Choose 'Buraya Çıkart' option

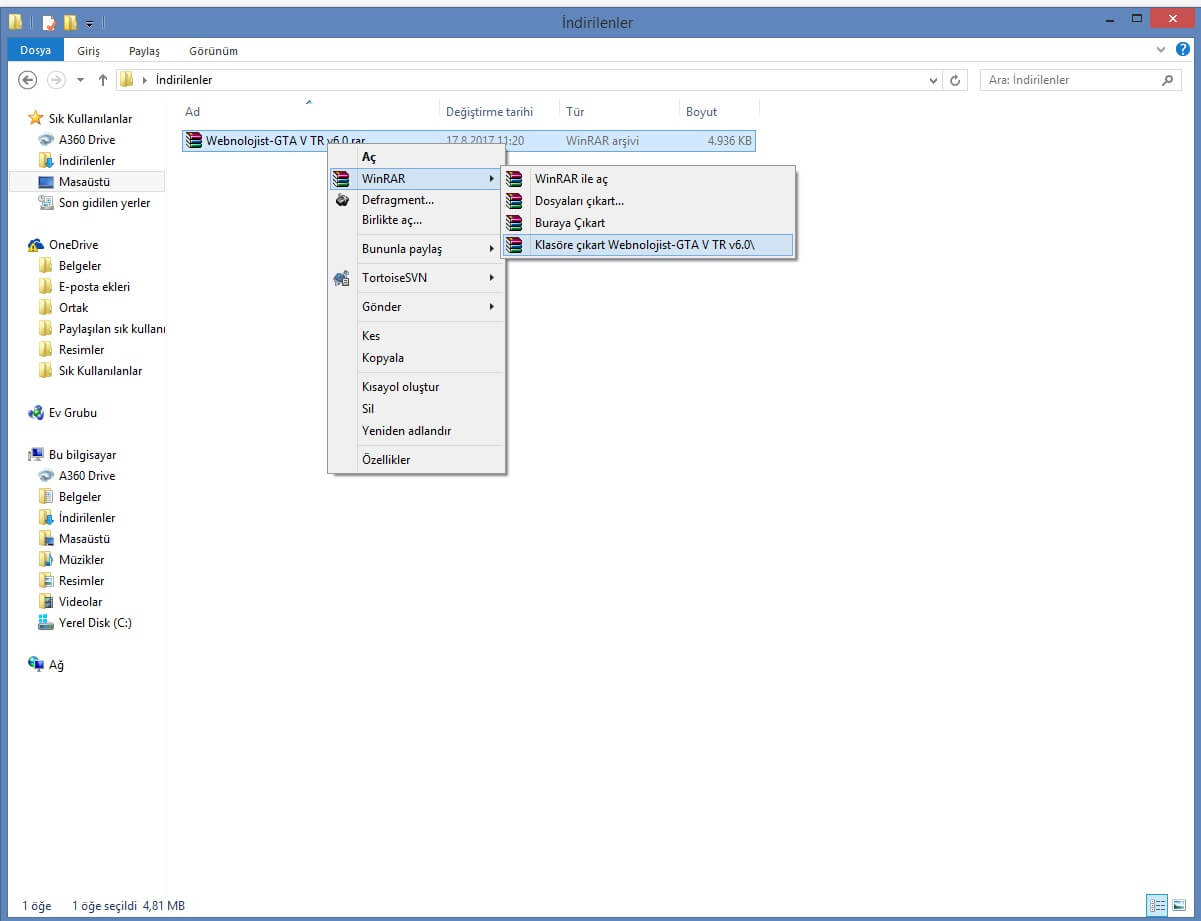[648, 223]
